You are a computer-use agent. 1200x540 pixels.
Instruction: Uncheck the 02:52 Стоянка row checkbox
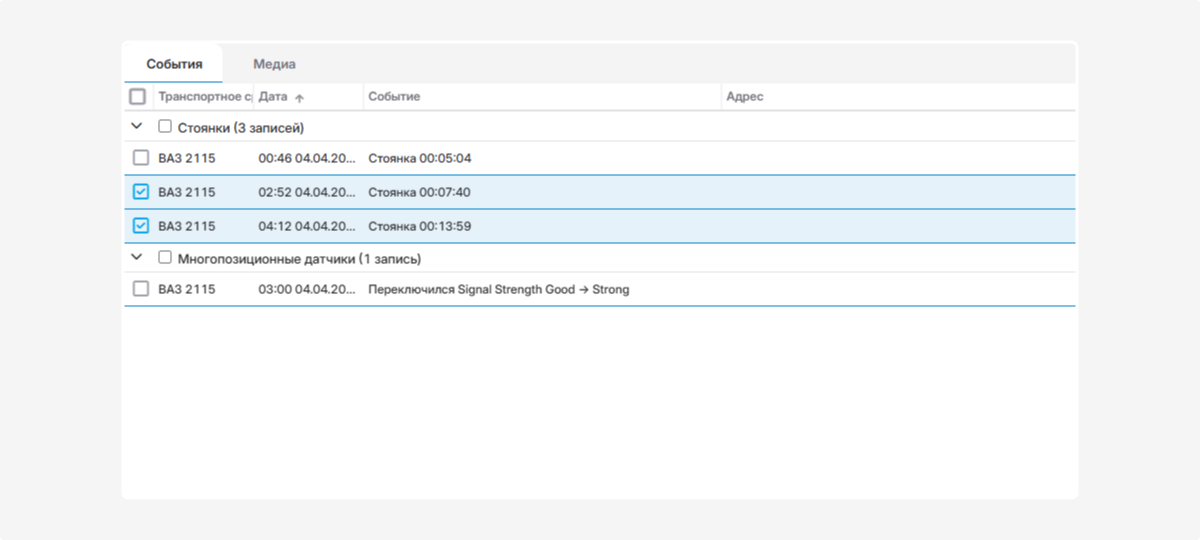coord(141,192)
